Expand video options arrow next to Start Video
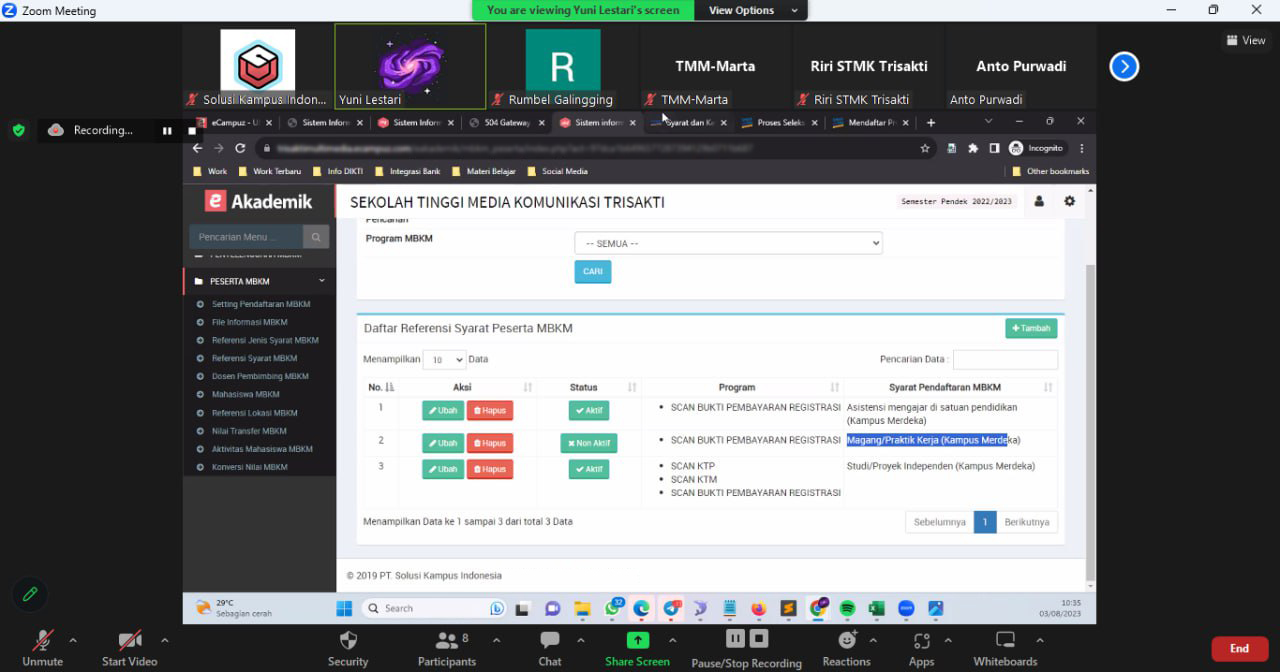Image resolution: width=1280 pixels, height=672 pixels. pos(165,640)
